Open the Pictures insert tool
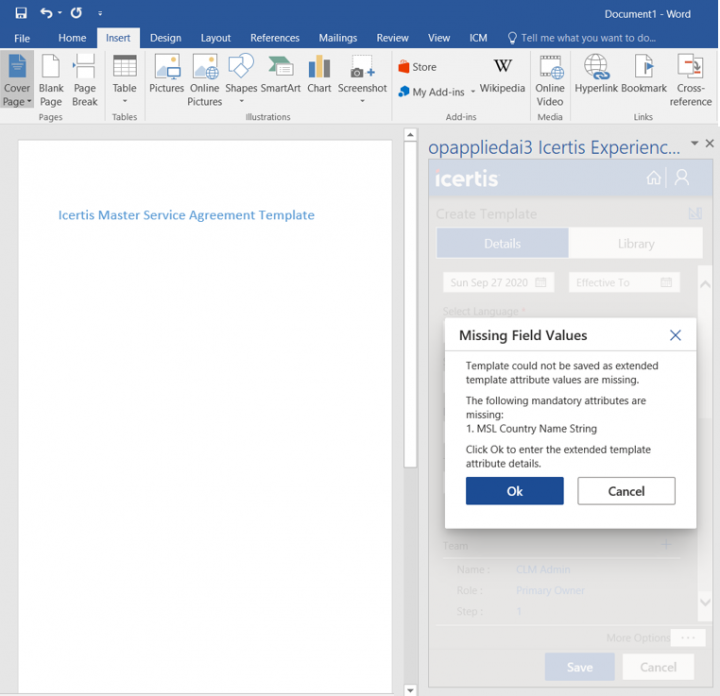The height and width of the screenshot is (696, 720). [x=166, y=75]
